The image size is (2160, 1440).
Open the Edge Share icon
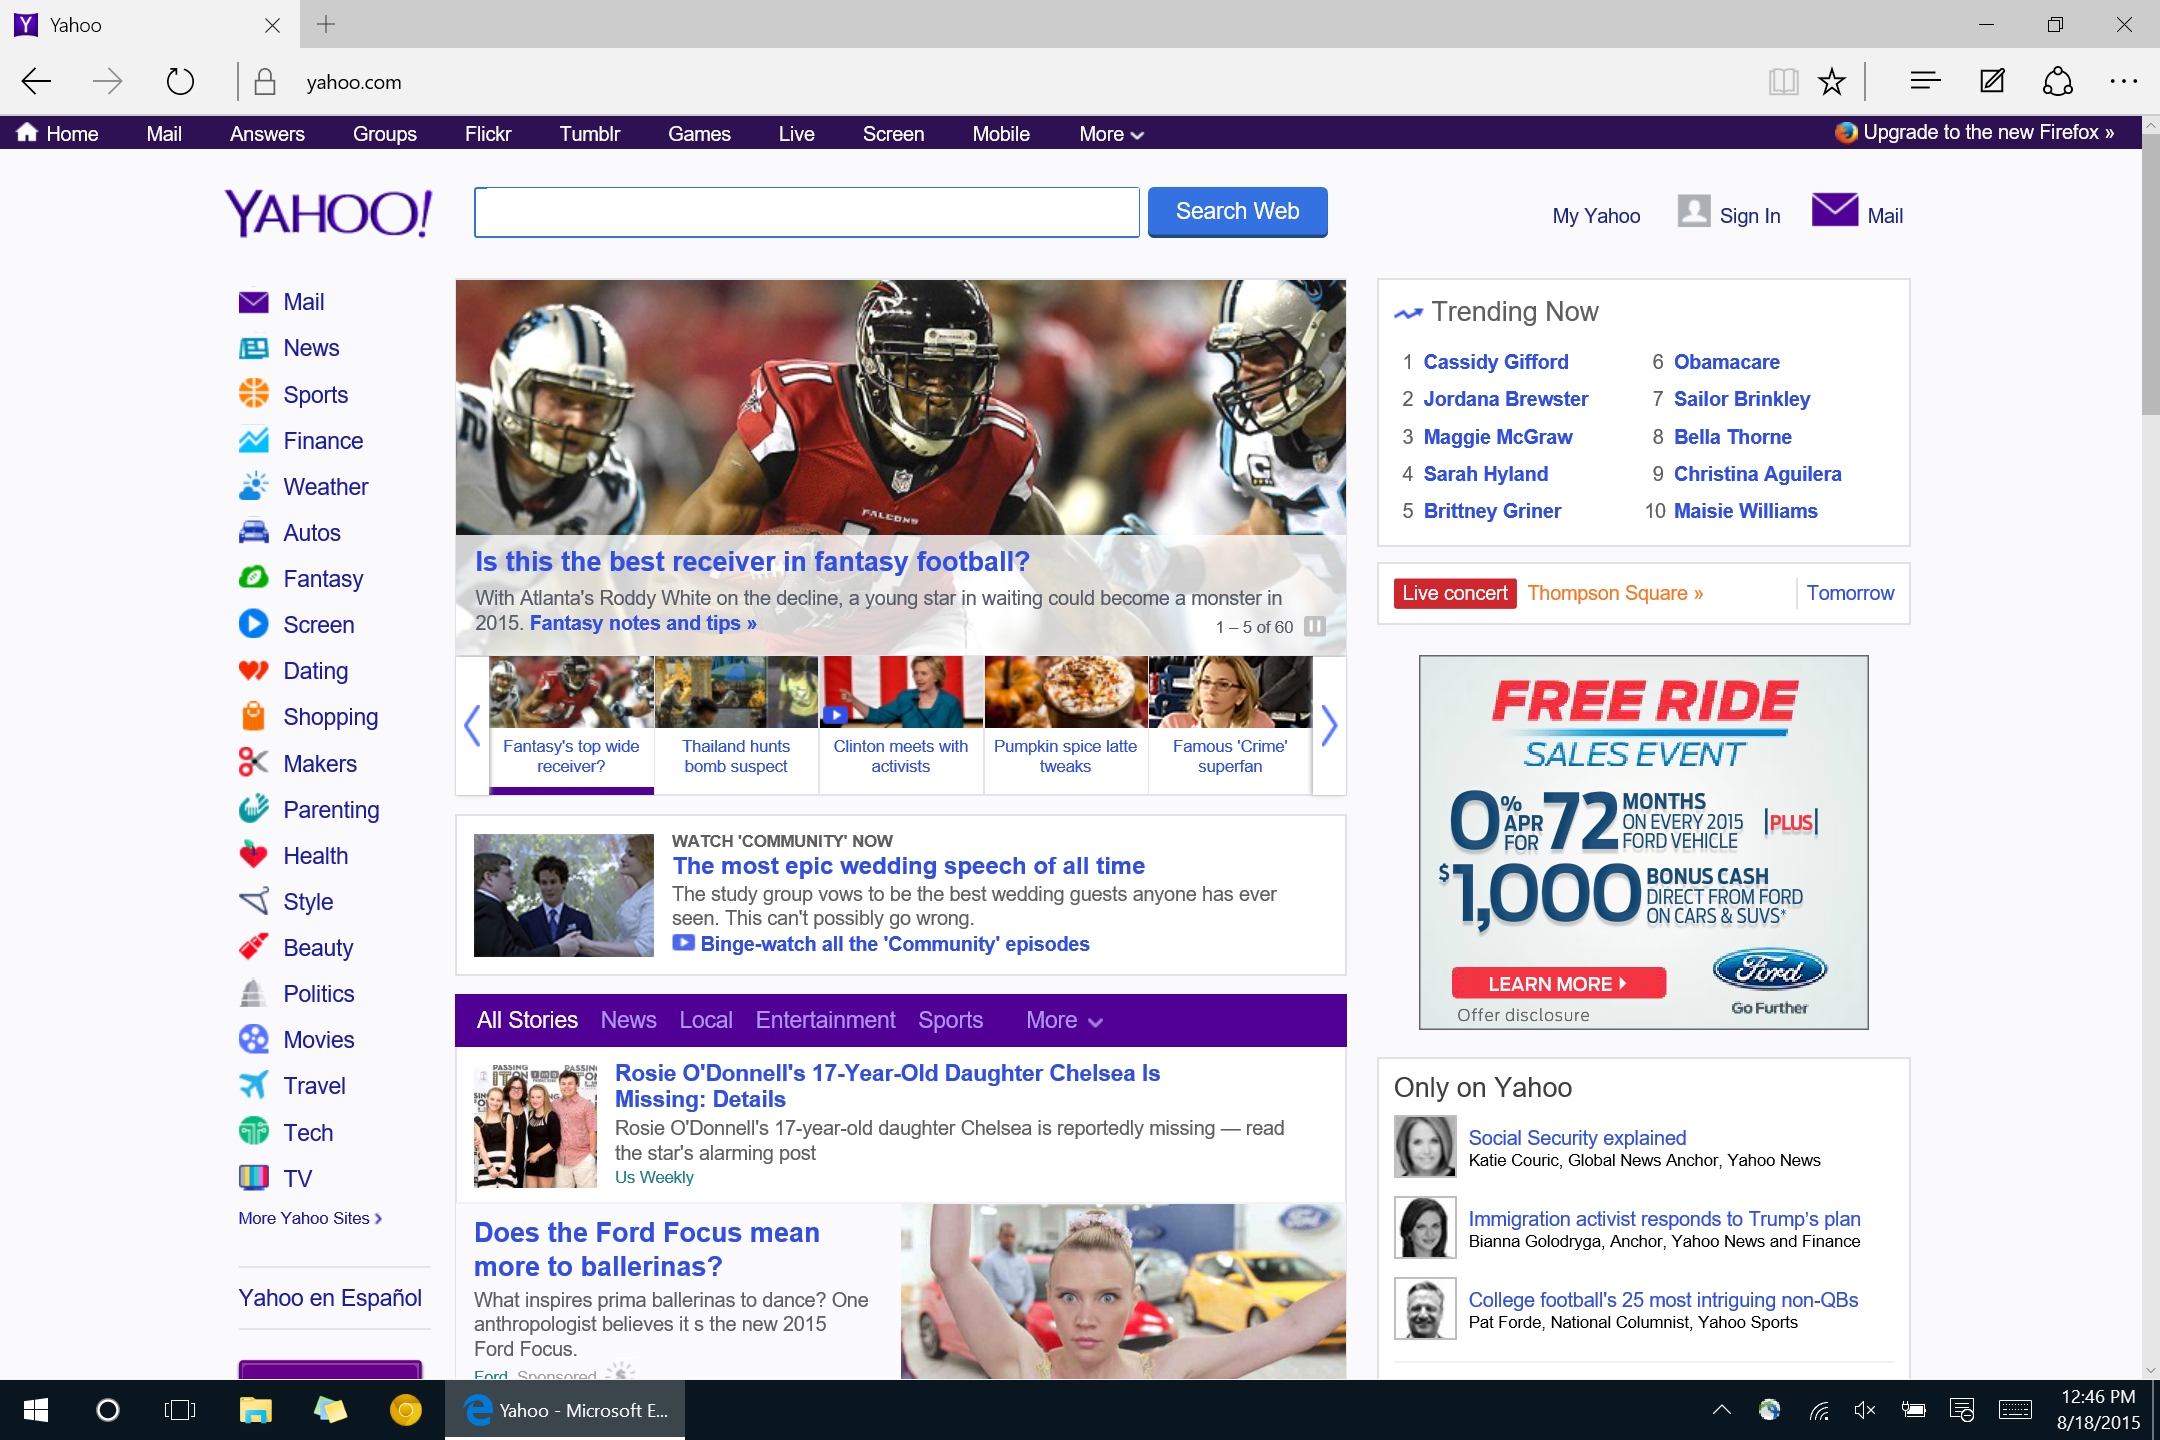click(2057, 81)
